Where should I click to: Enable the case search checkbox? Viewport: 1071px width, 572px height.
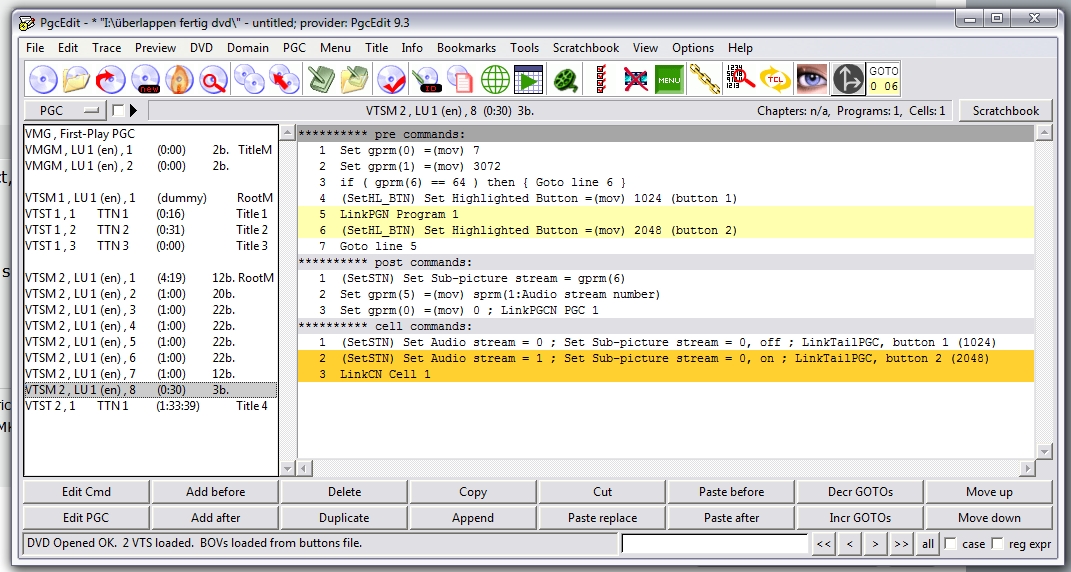tap(951, 544)
